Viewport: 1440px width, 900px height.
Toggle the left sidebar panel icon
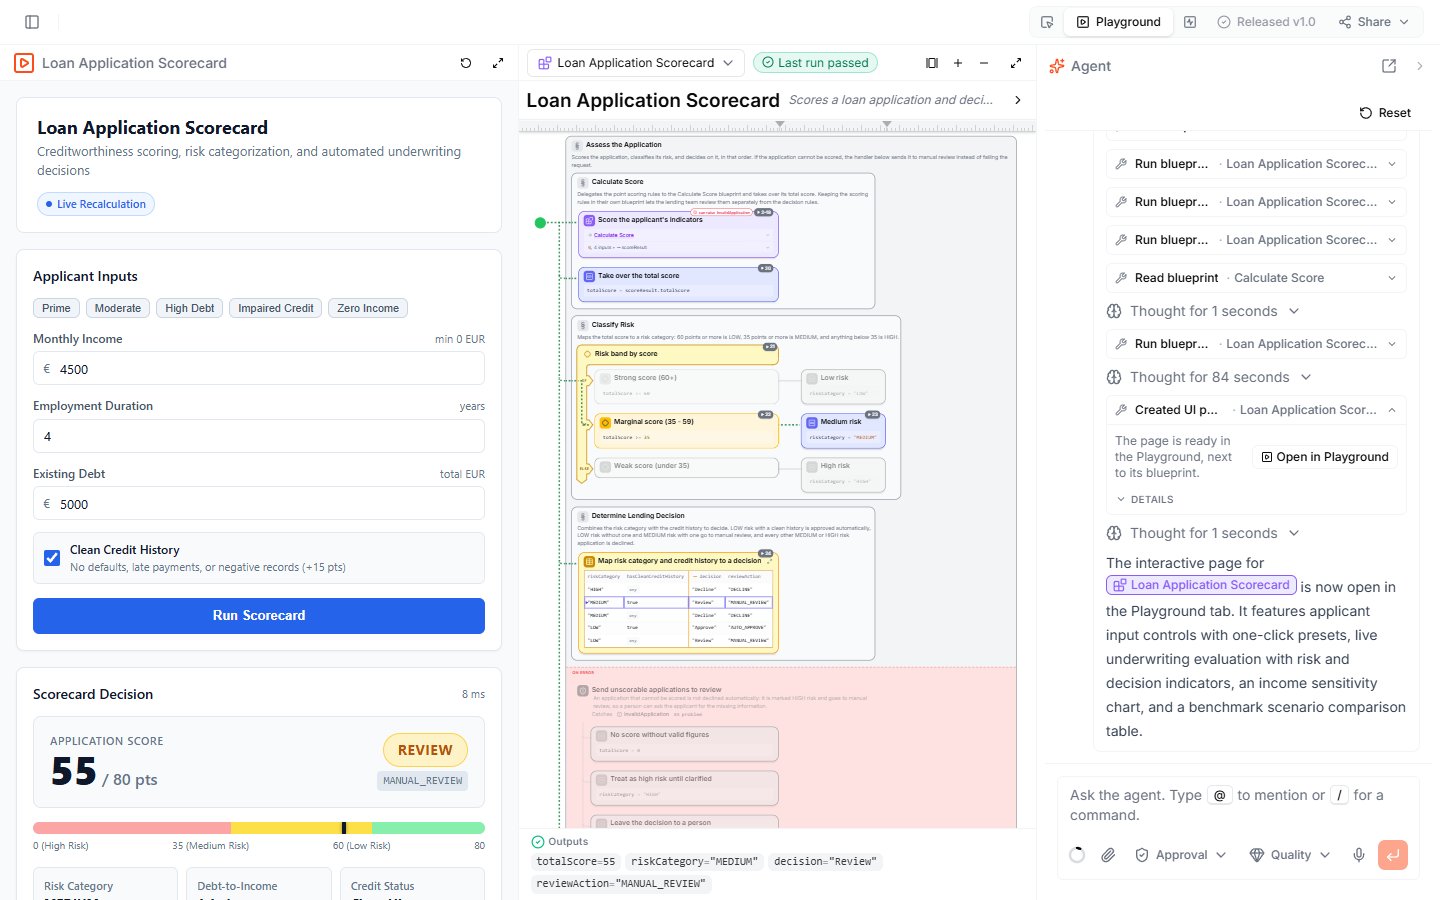[x=32, y=22]
